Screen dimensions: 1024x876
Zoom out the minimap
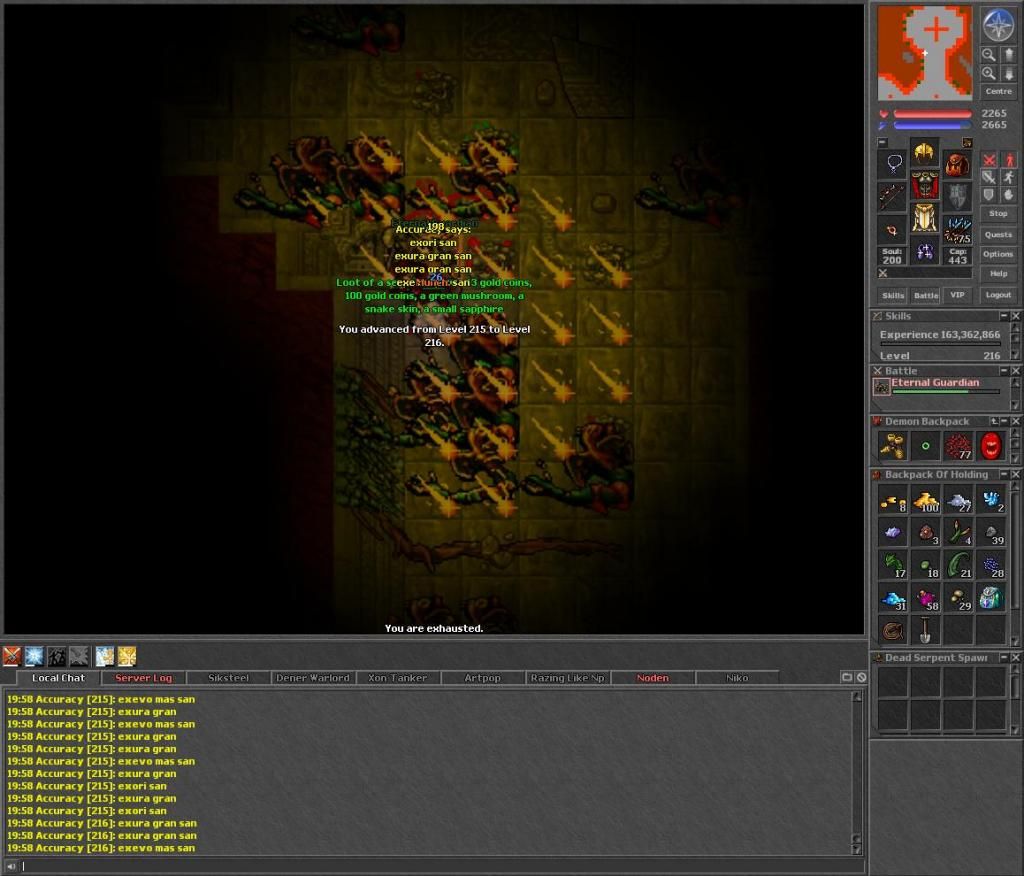[x=989, y=54]
